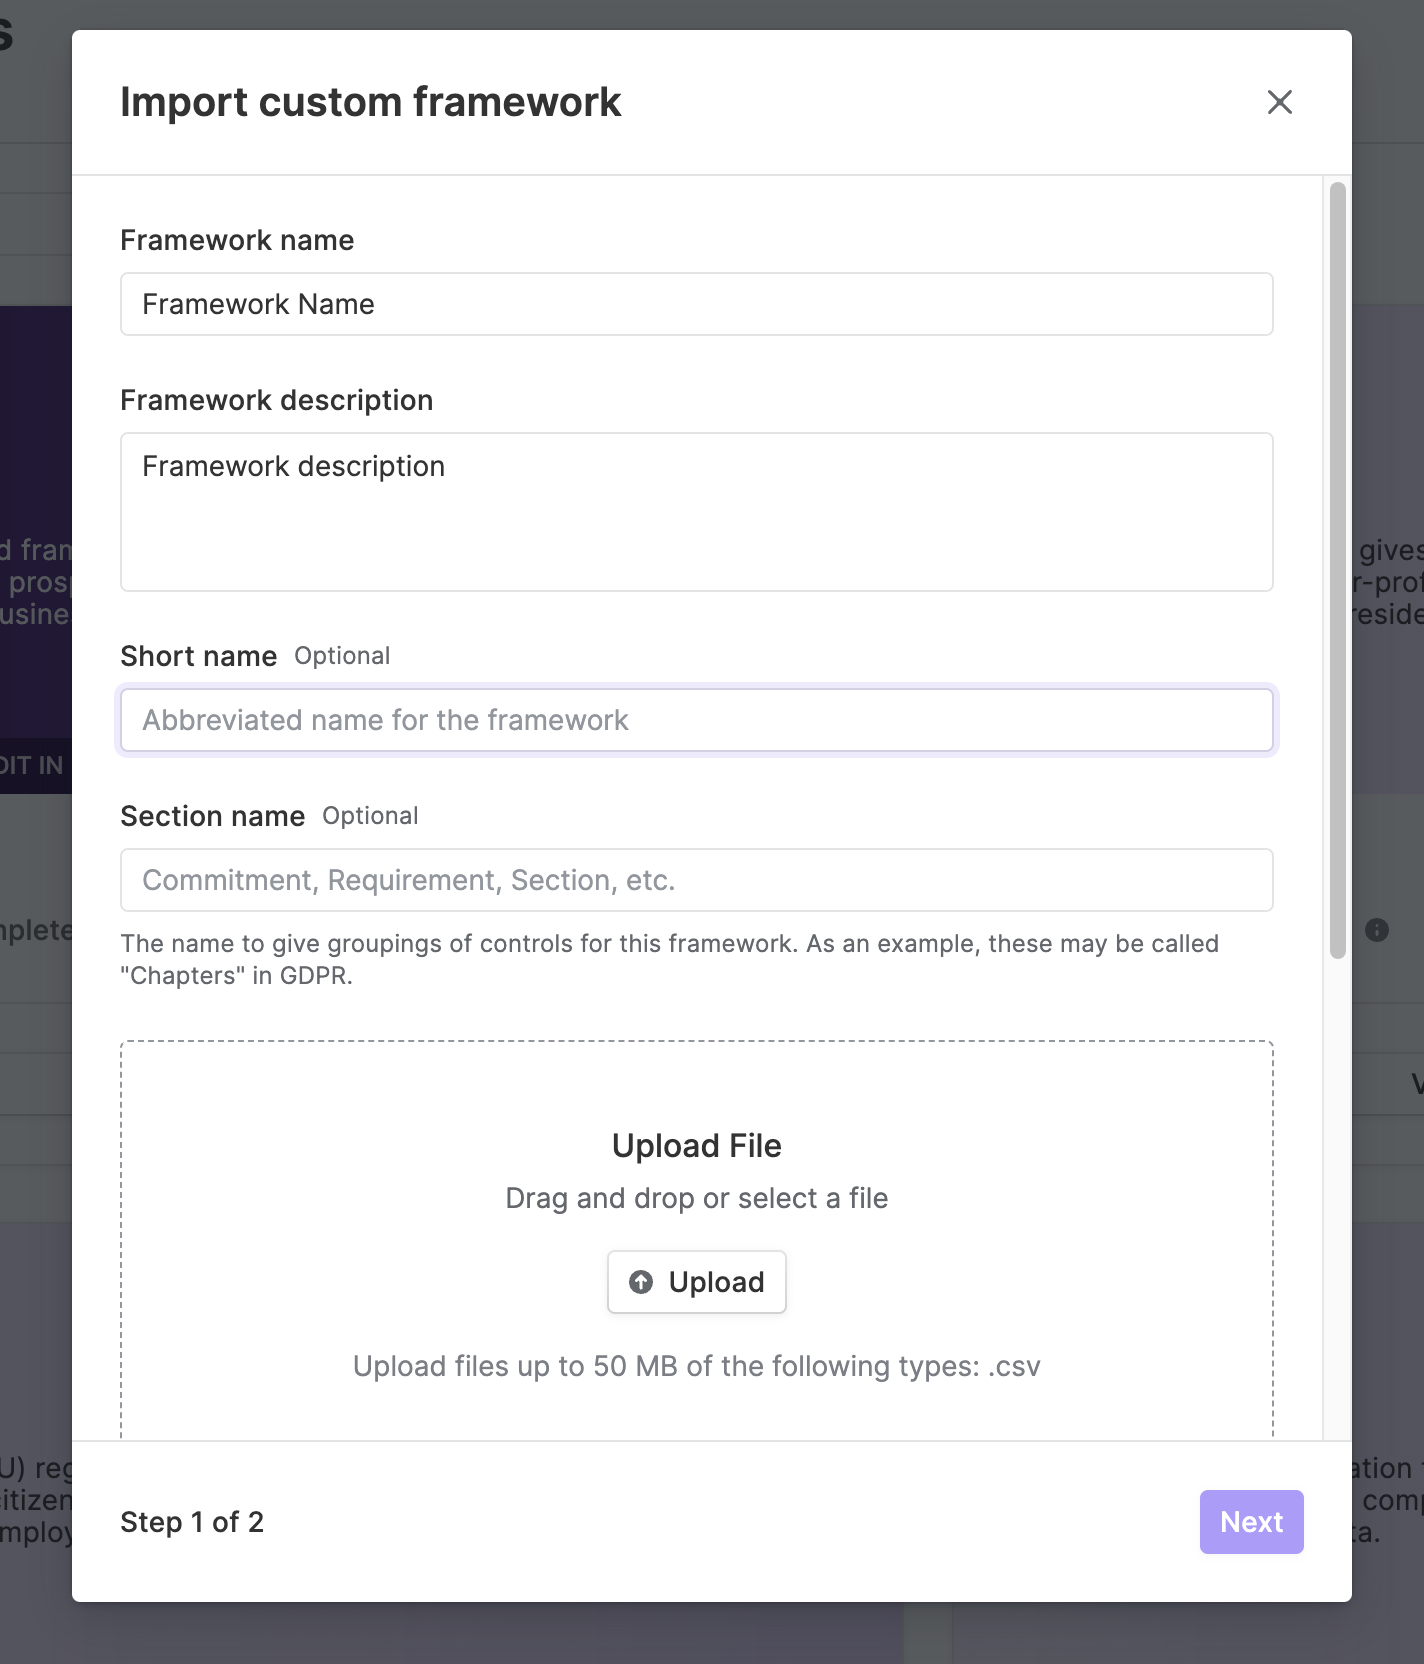The height and width of the screenshot is (1664, 1424).
Task: Click the "Framework name" field label
Action: 237,240
